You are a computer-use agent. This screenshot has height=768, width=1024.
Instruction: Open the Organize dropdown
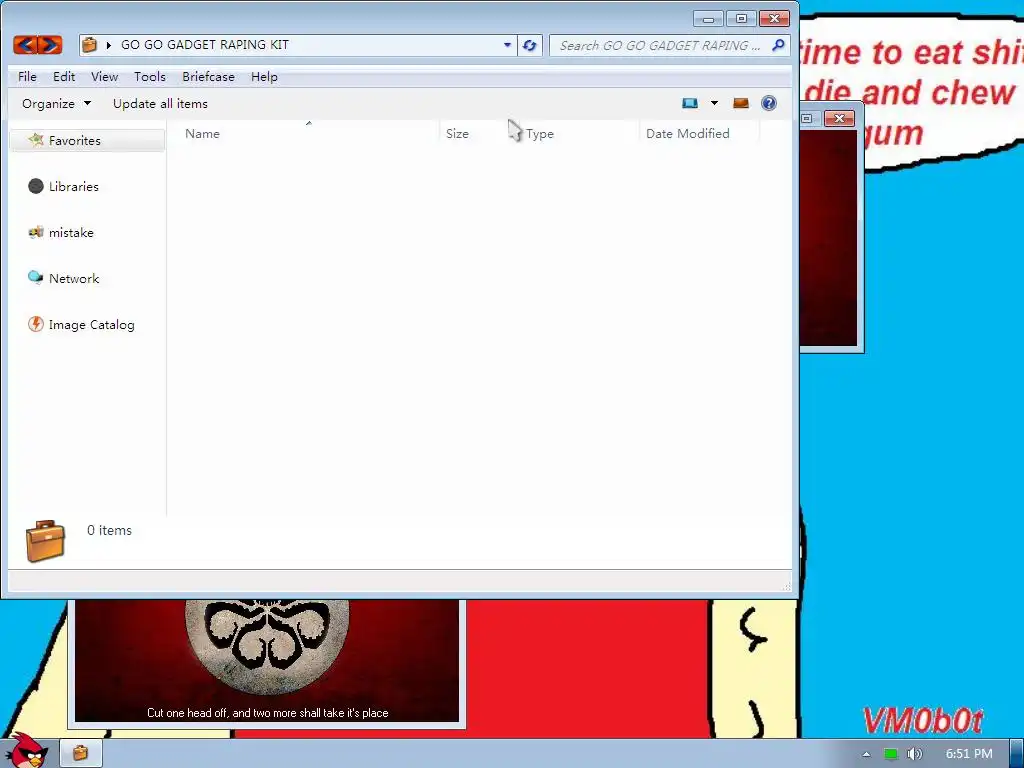pyautogui.click(x=56, y=103)
